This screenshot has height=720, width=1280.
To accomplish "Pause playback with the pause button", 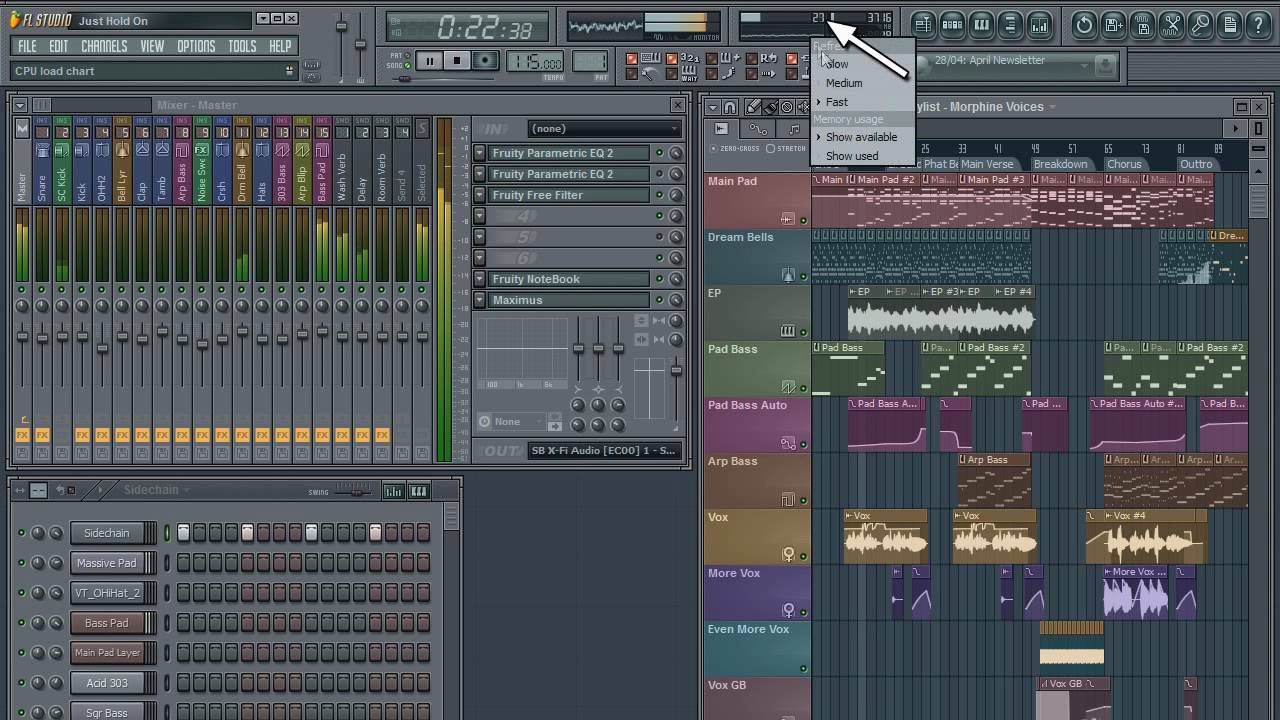I will click(430, 61).
